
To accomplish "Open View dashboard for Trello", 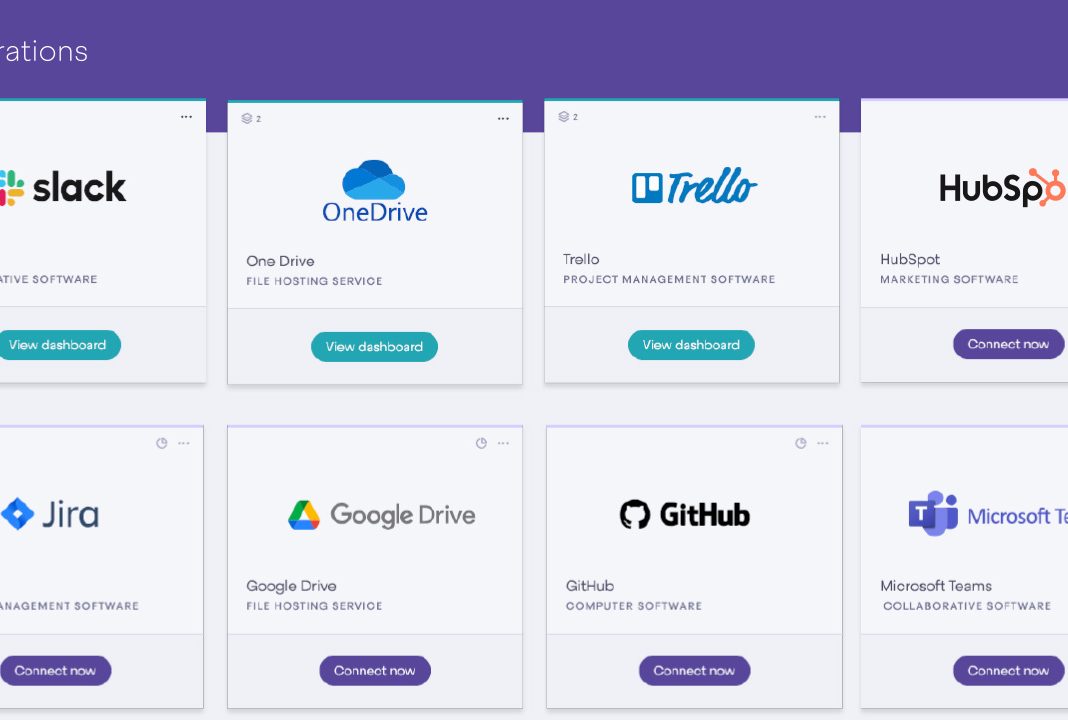I will [691, 345].
